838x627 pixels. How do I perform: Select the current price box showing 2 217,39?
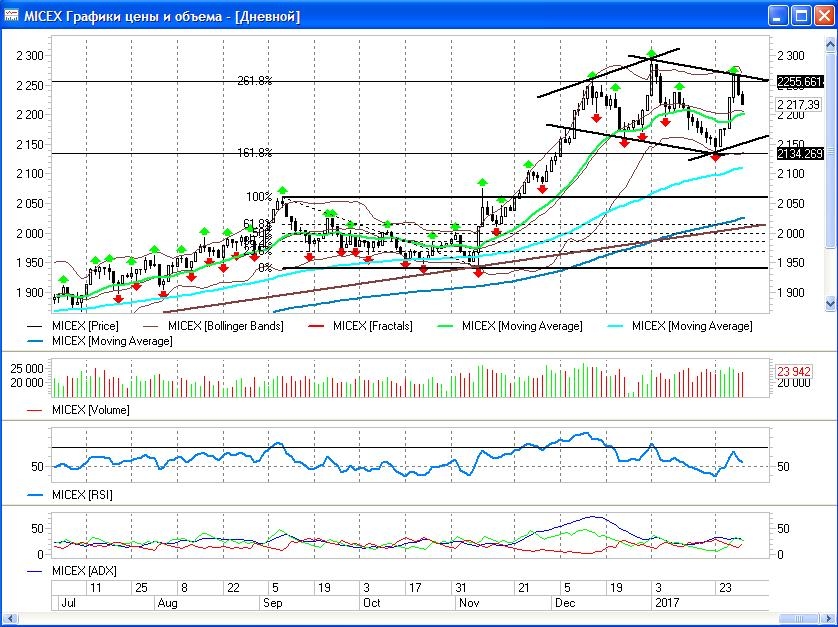click(x=797, y=104)
